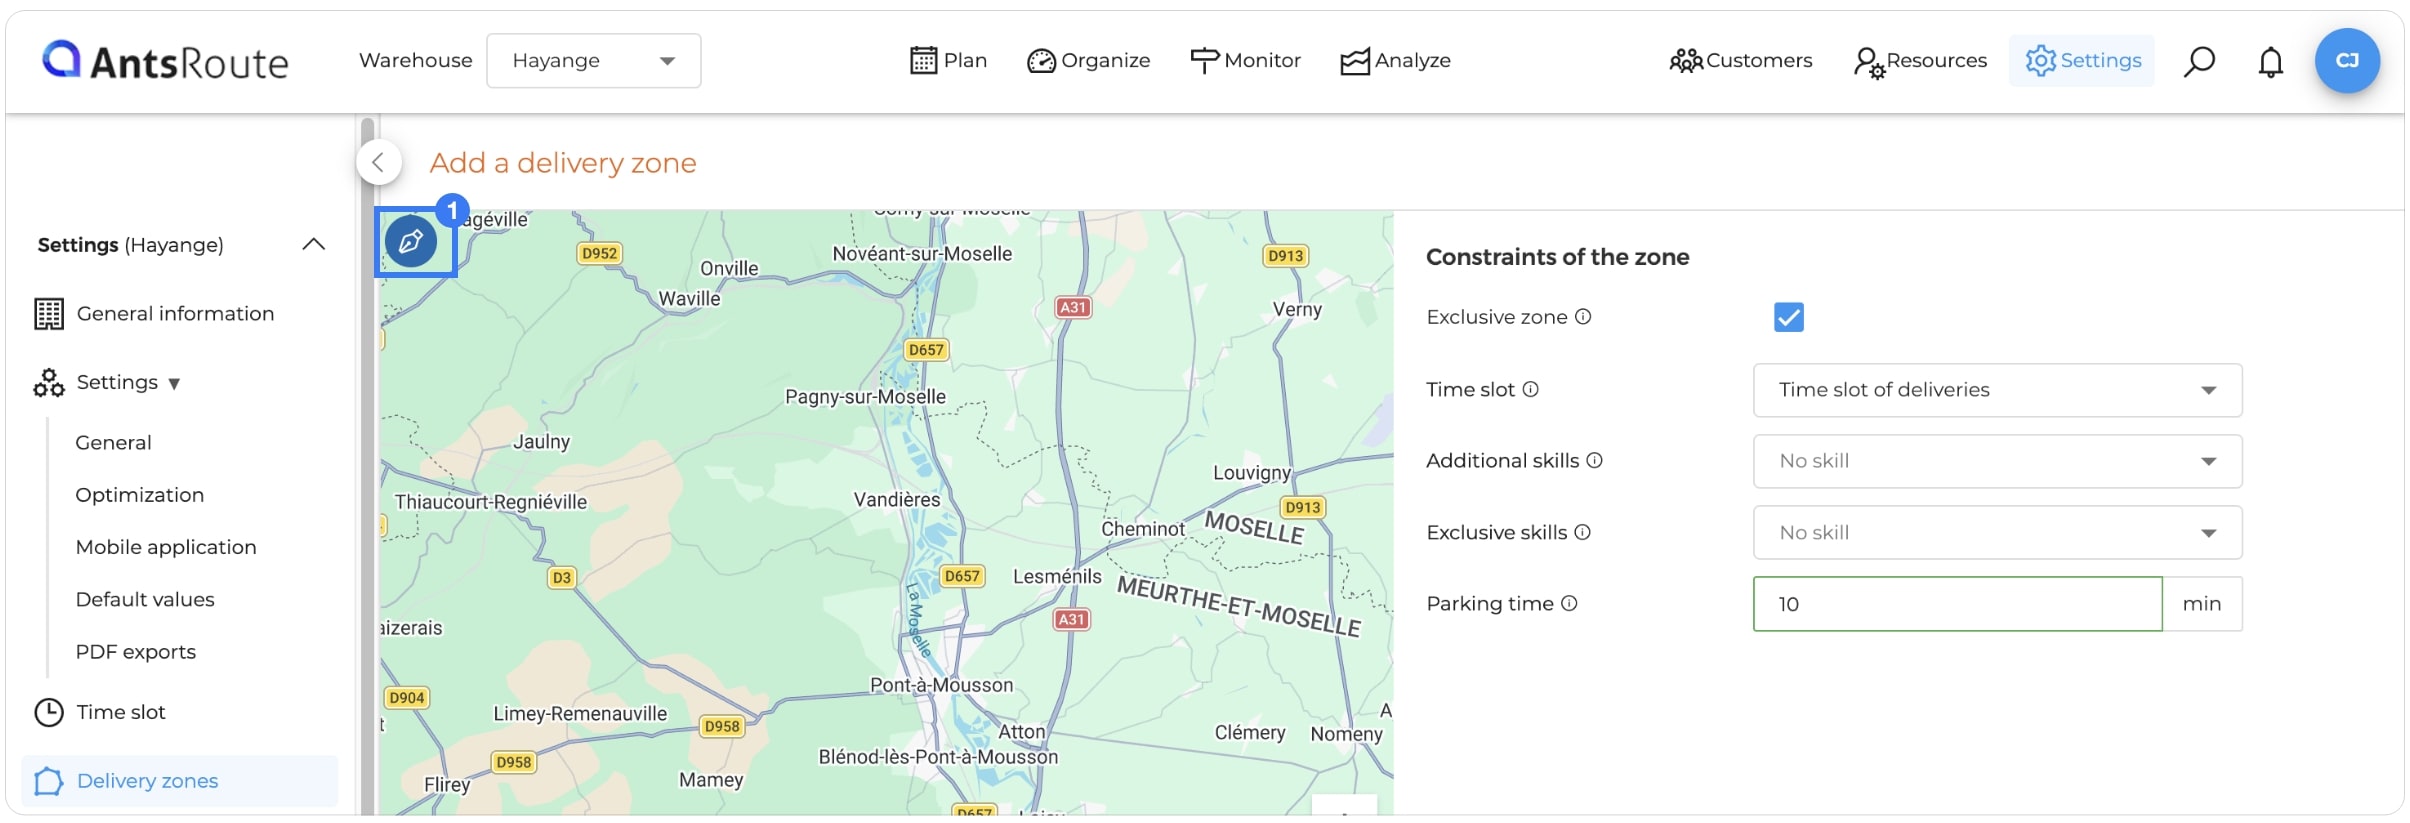Open the Plan menu

click(948, 61)
